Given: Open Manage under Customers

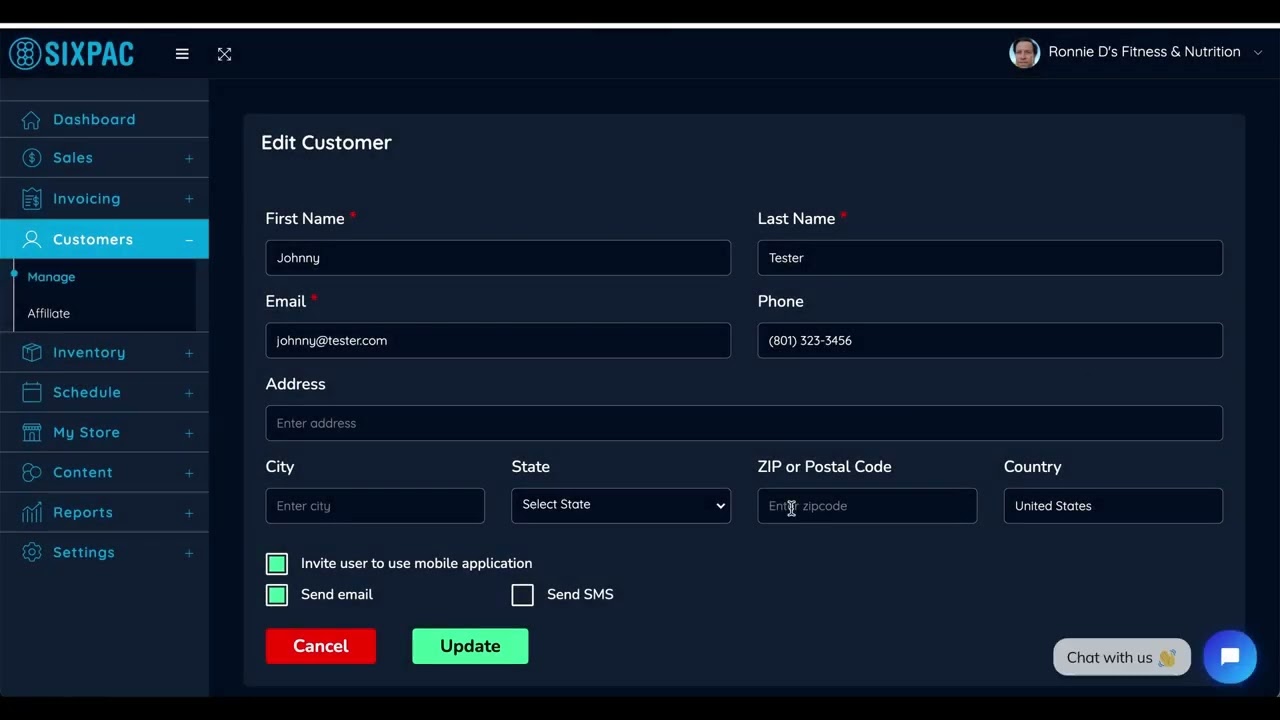Looking at the screenshot, I should pos(51,277).
